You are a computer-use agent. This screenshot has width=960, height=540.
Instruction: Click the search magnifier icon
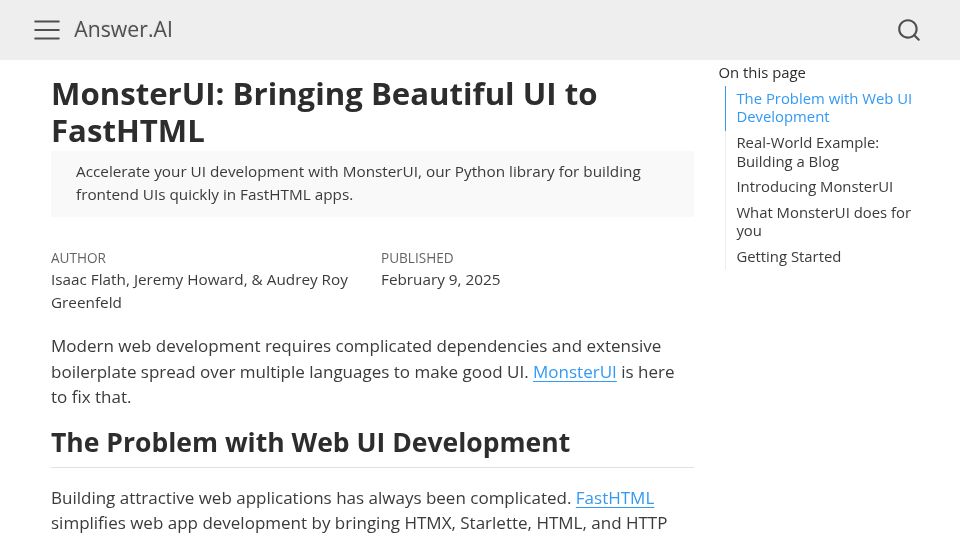click(x=909, y=29)
